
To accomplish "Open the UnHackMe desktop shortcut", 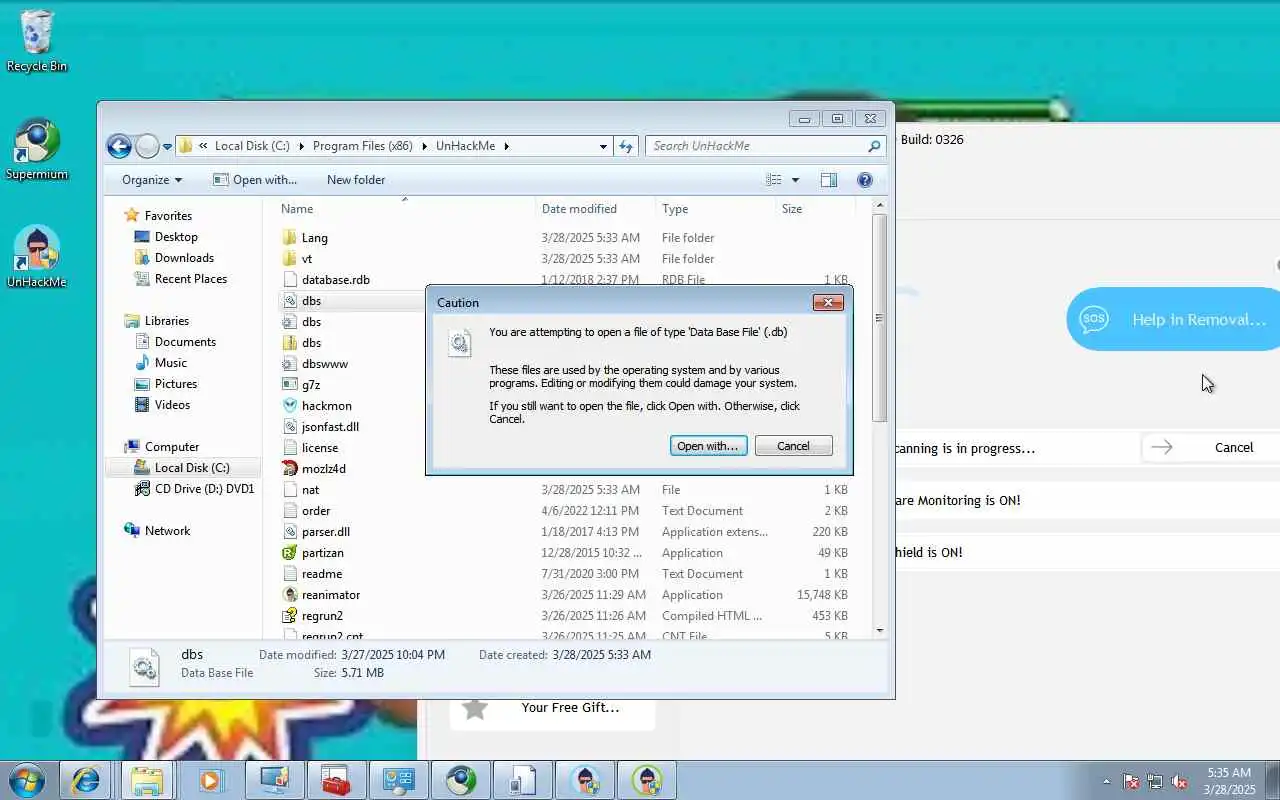I will pyautogui.click(x=37, y=257).
